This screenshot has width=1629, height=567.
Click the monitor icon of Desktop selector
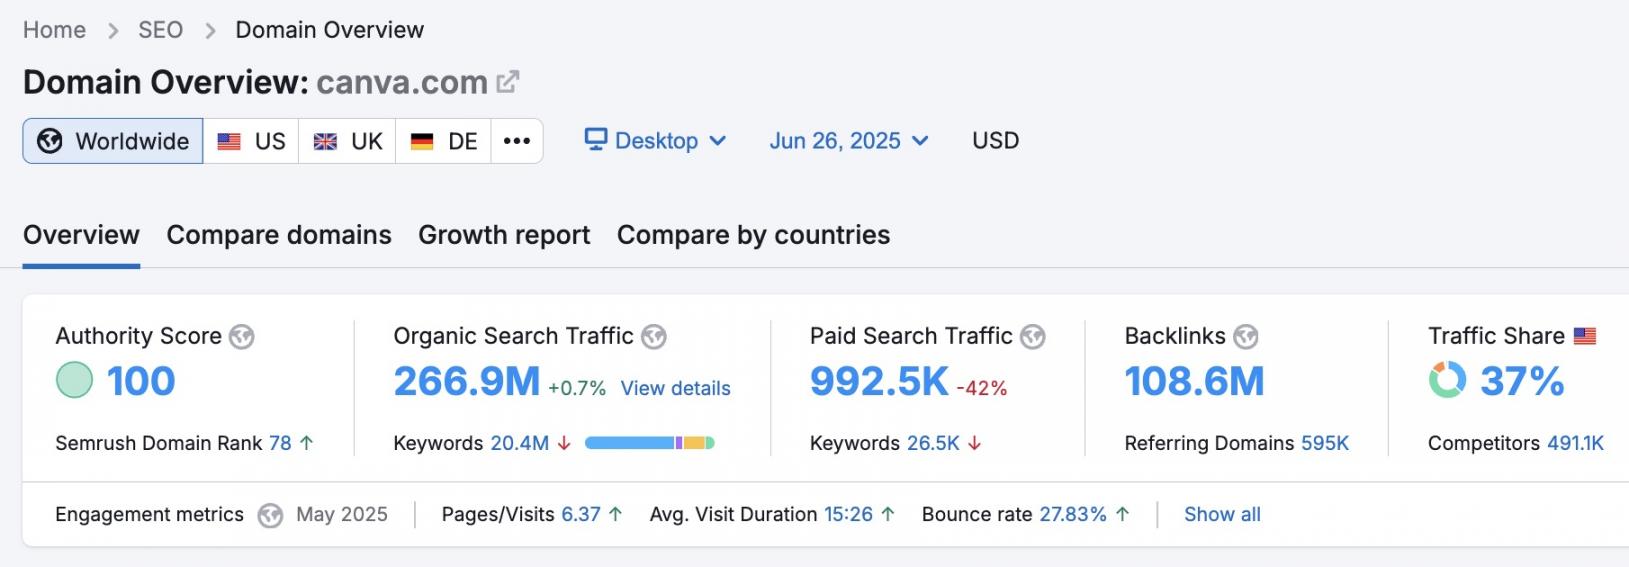596,140
